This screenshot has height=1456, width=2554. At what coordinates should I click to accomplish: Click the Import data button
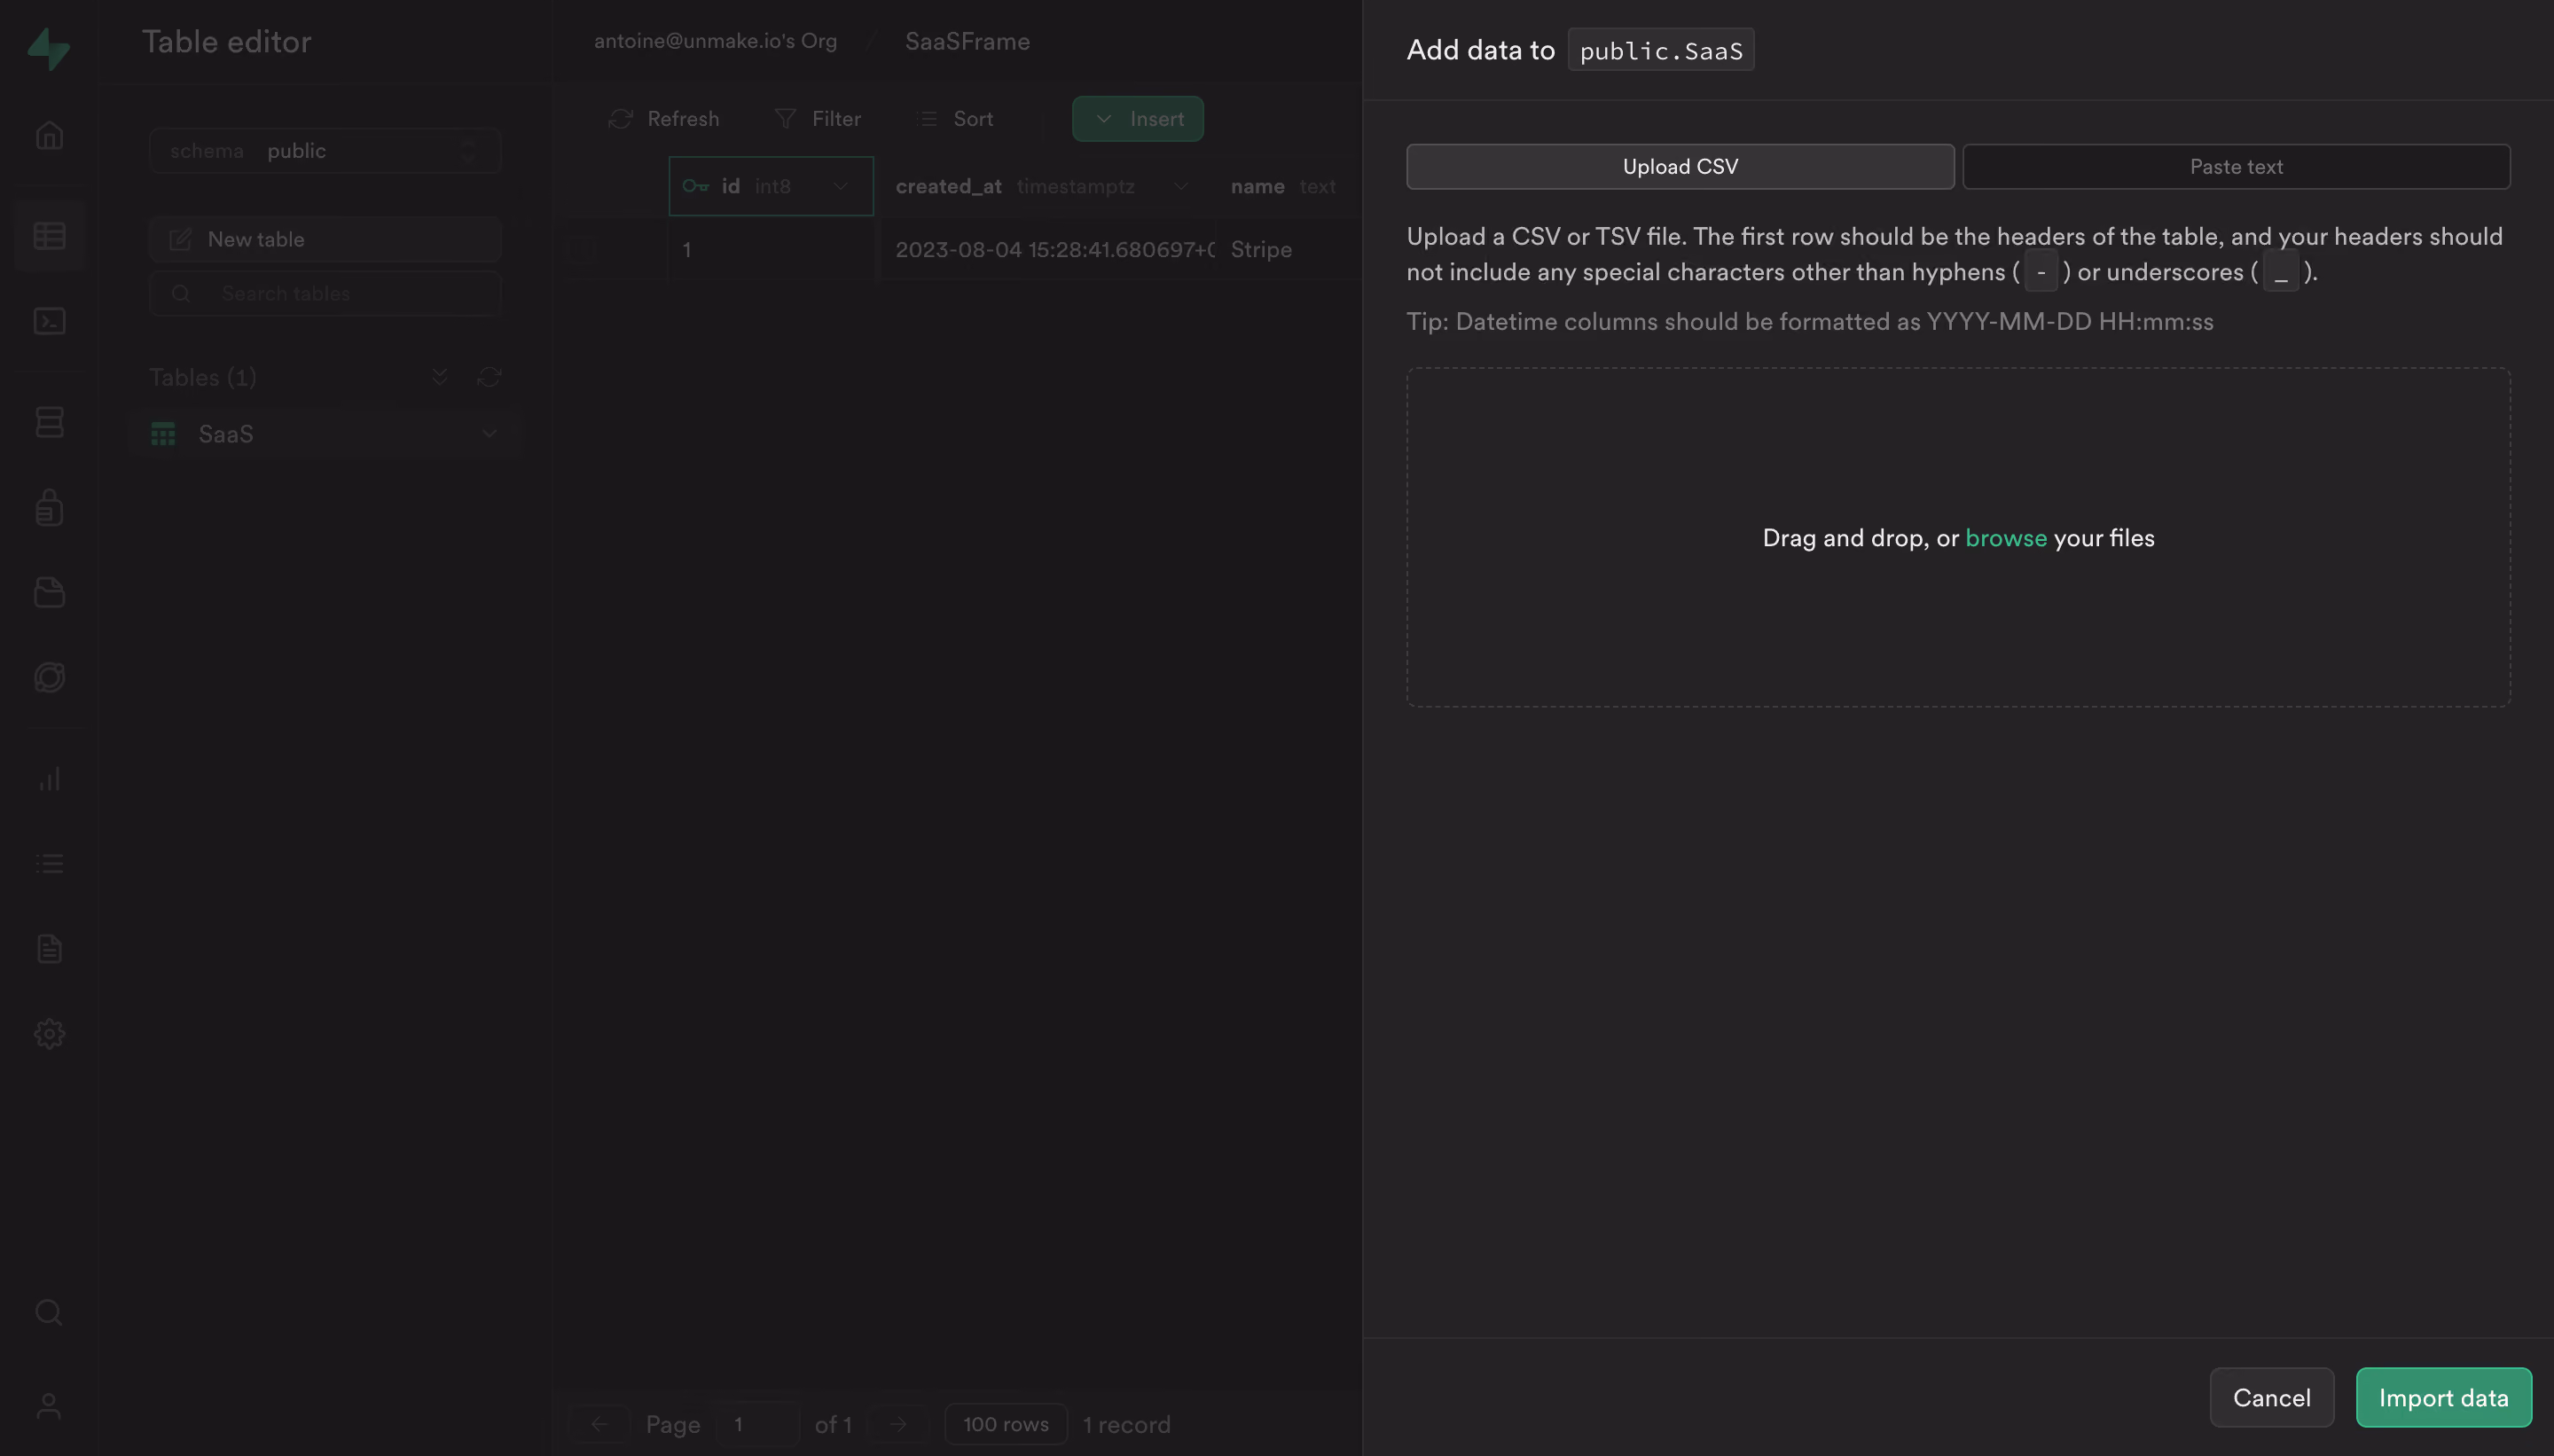[2443, 1398]
